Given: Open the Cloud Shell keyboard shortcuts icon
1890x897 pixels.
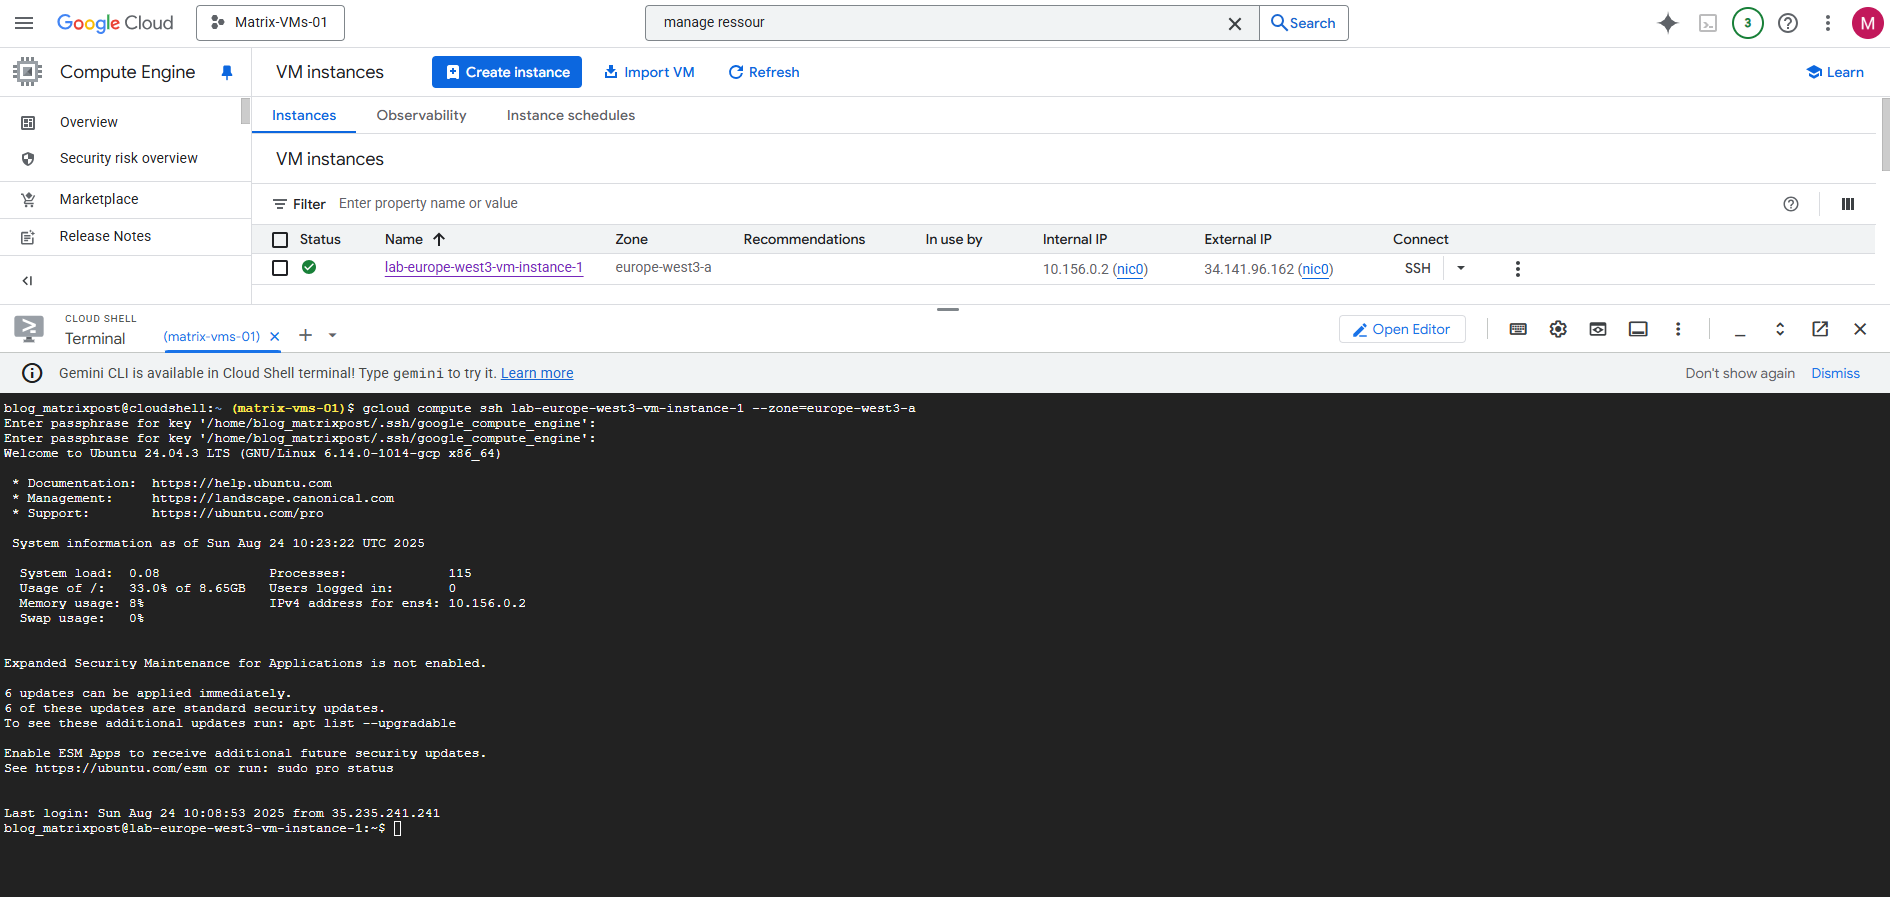Looking at the screenshot, I should pos(1518,329).
